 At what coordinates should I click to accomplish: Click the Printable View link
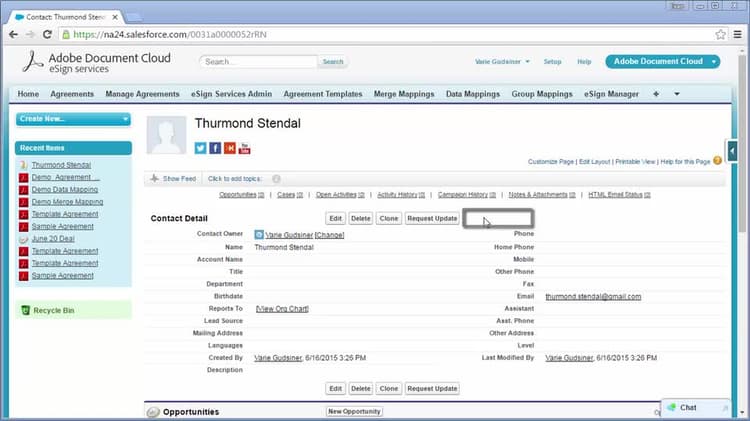point(635,162)
